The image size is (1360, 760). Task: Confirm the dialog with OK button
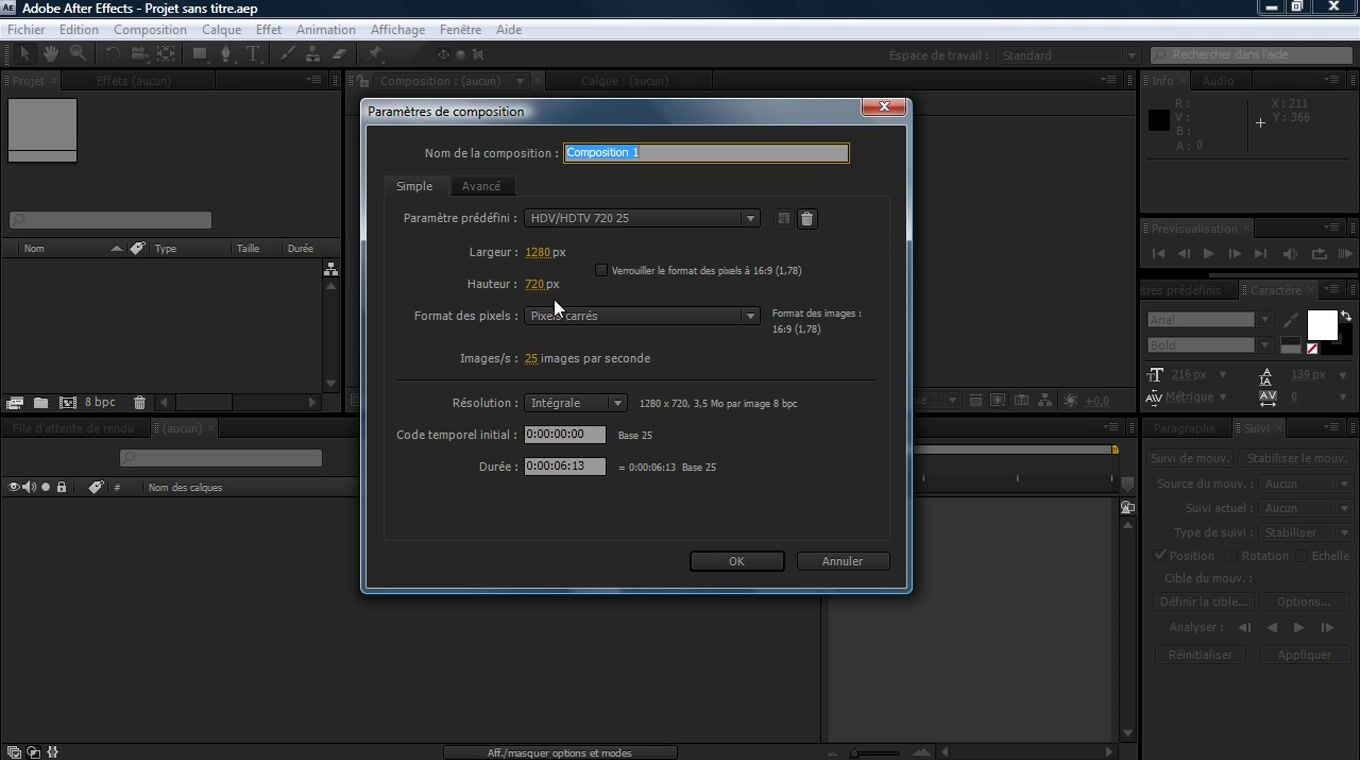736,561
